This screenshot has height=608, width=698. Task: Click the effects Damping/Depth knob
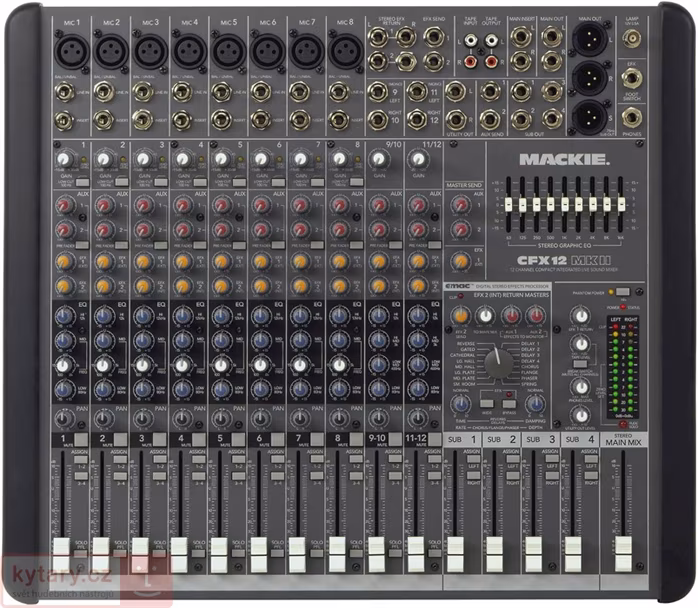pyautogui.click(x=535, y=404)
